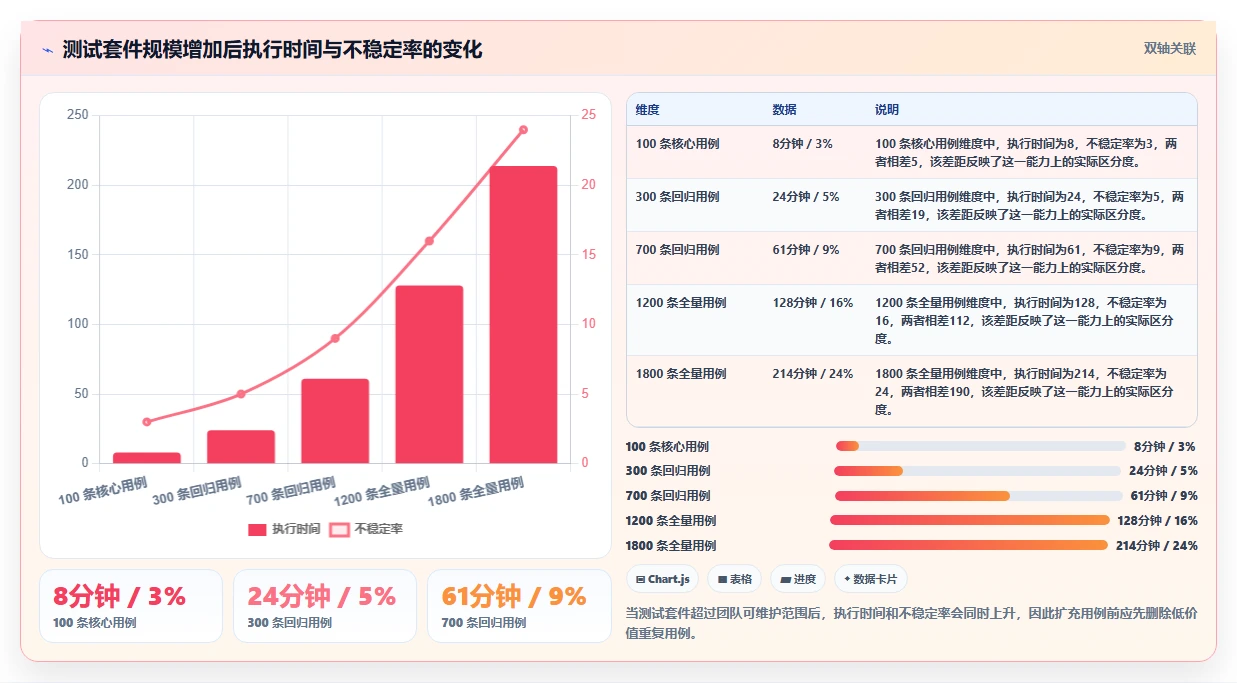This screenshot has height=683, width=1237.
Task: Toggle the 不稳定率 legend item
Action: pyautogui.click(x=366, y=529)
